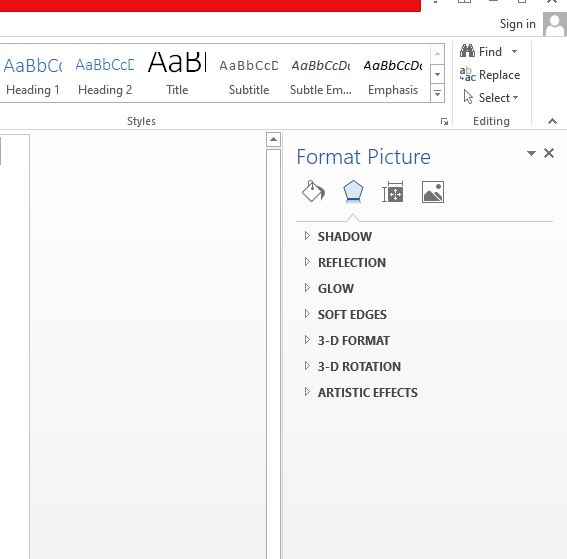Expand the ARTISTIC EFFECTS section

pyautogui.click(x=361, y=393)
